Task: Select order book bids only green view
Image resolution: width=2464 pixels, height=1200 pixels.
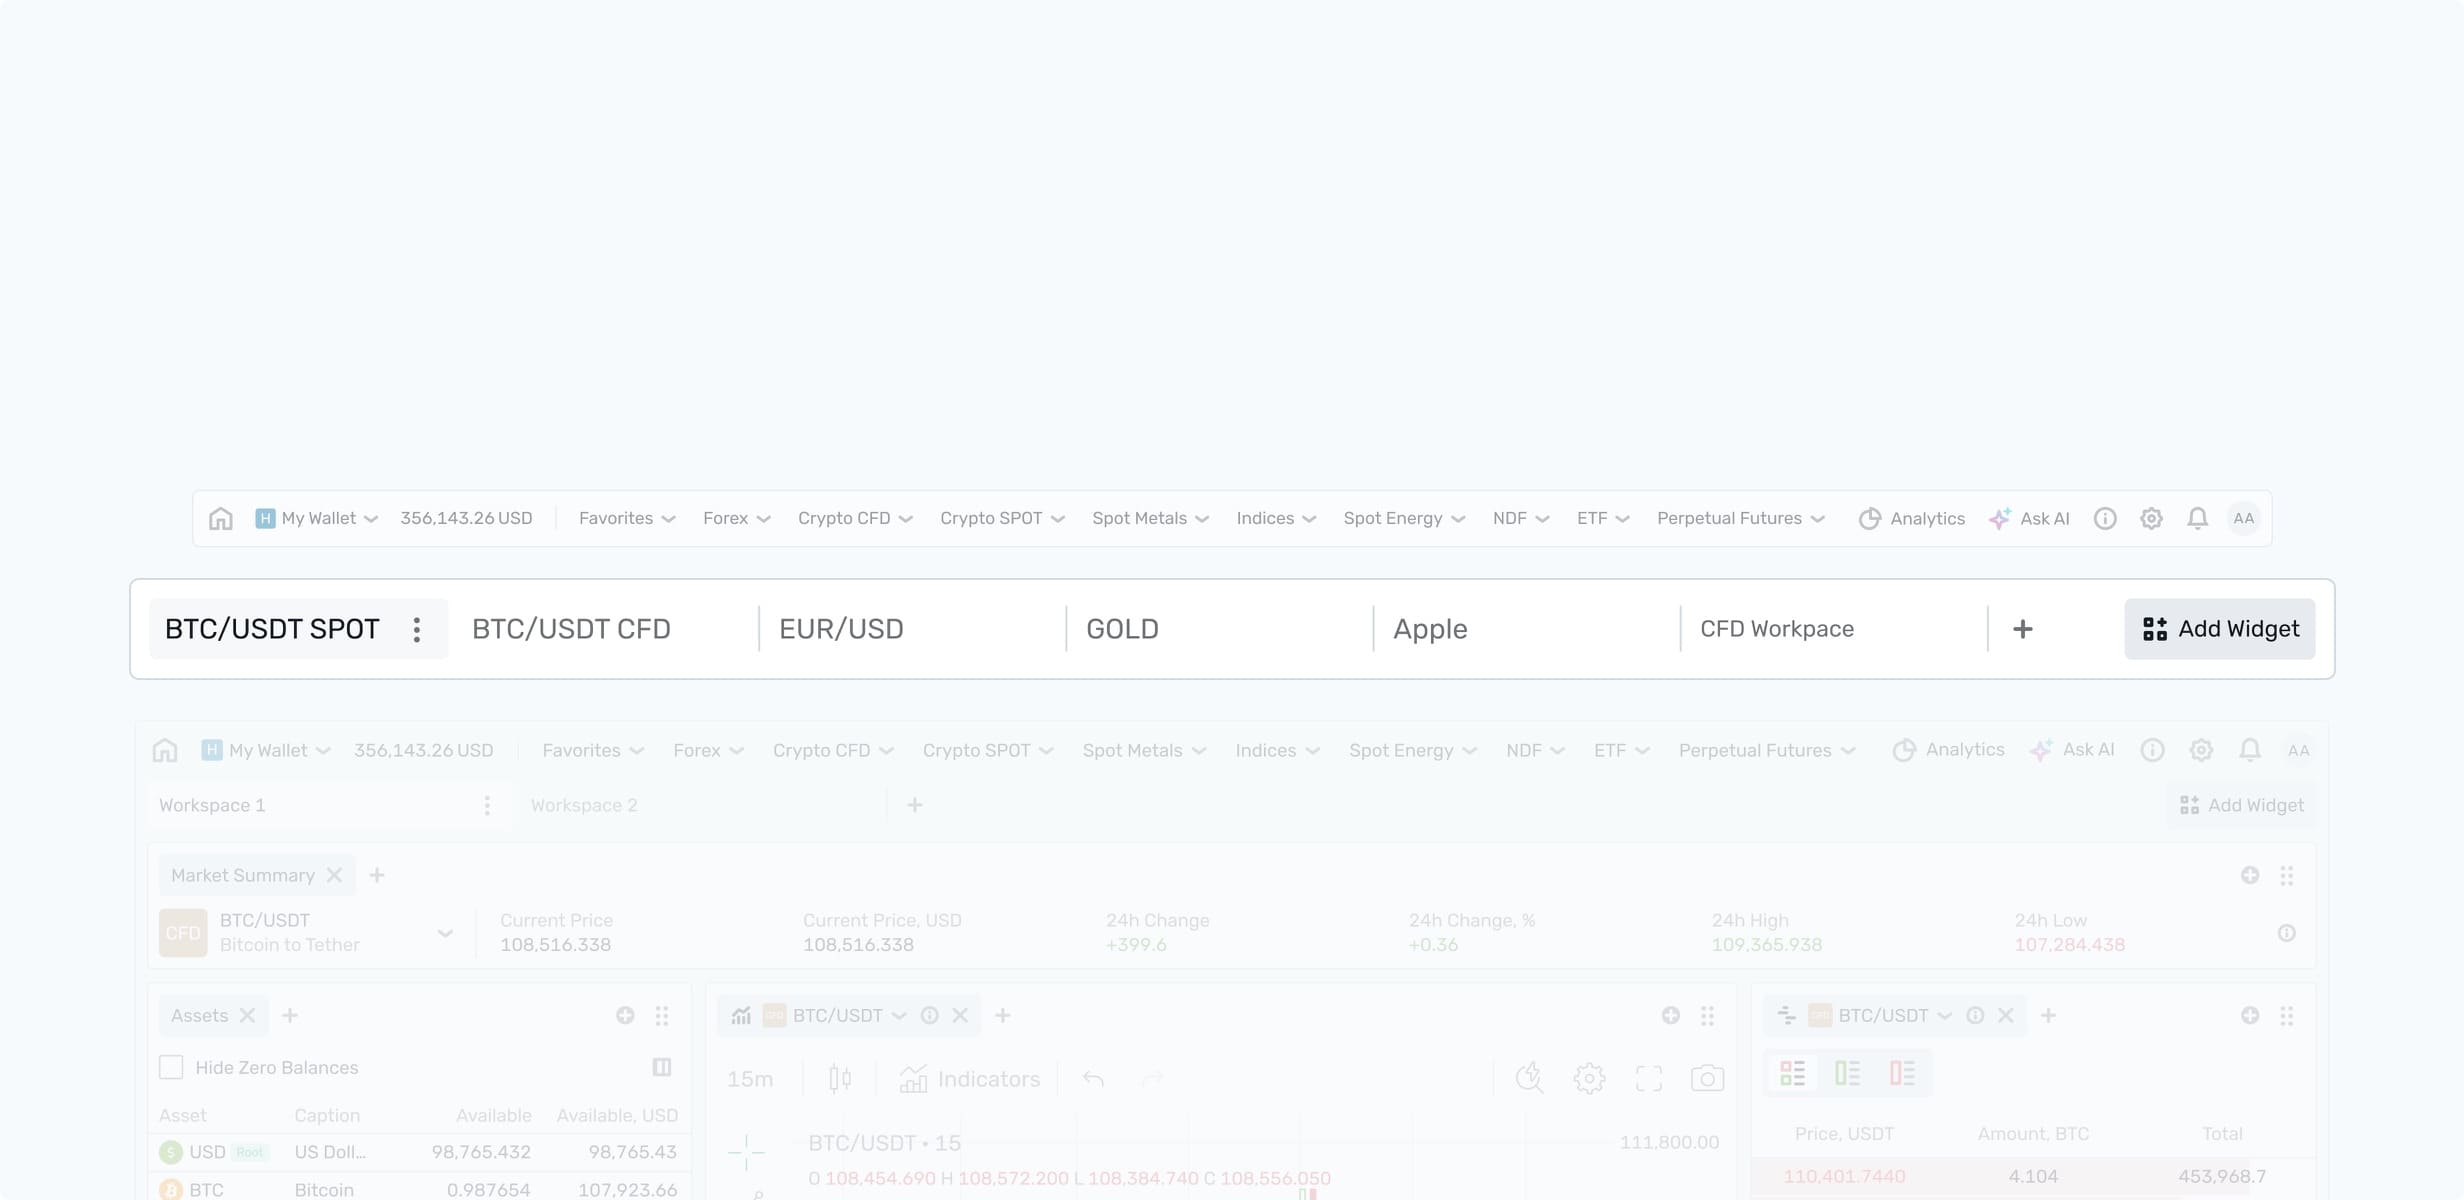Action: pos(1847,1074)
